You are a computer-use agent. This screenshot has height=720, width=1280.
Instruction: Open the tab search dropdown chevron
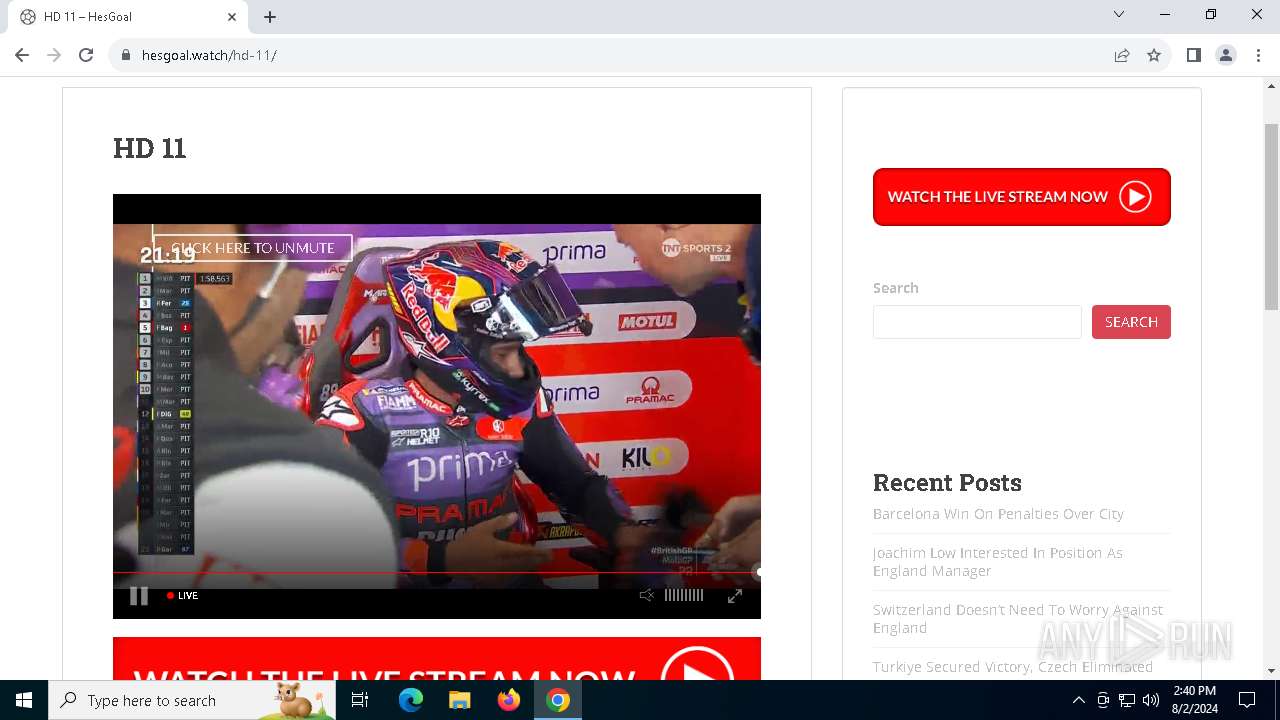pyautogui.click(x=1119, y=14)
